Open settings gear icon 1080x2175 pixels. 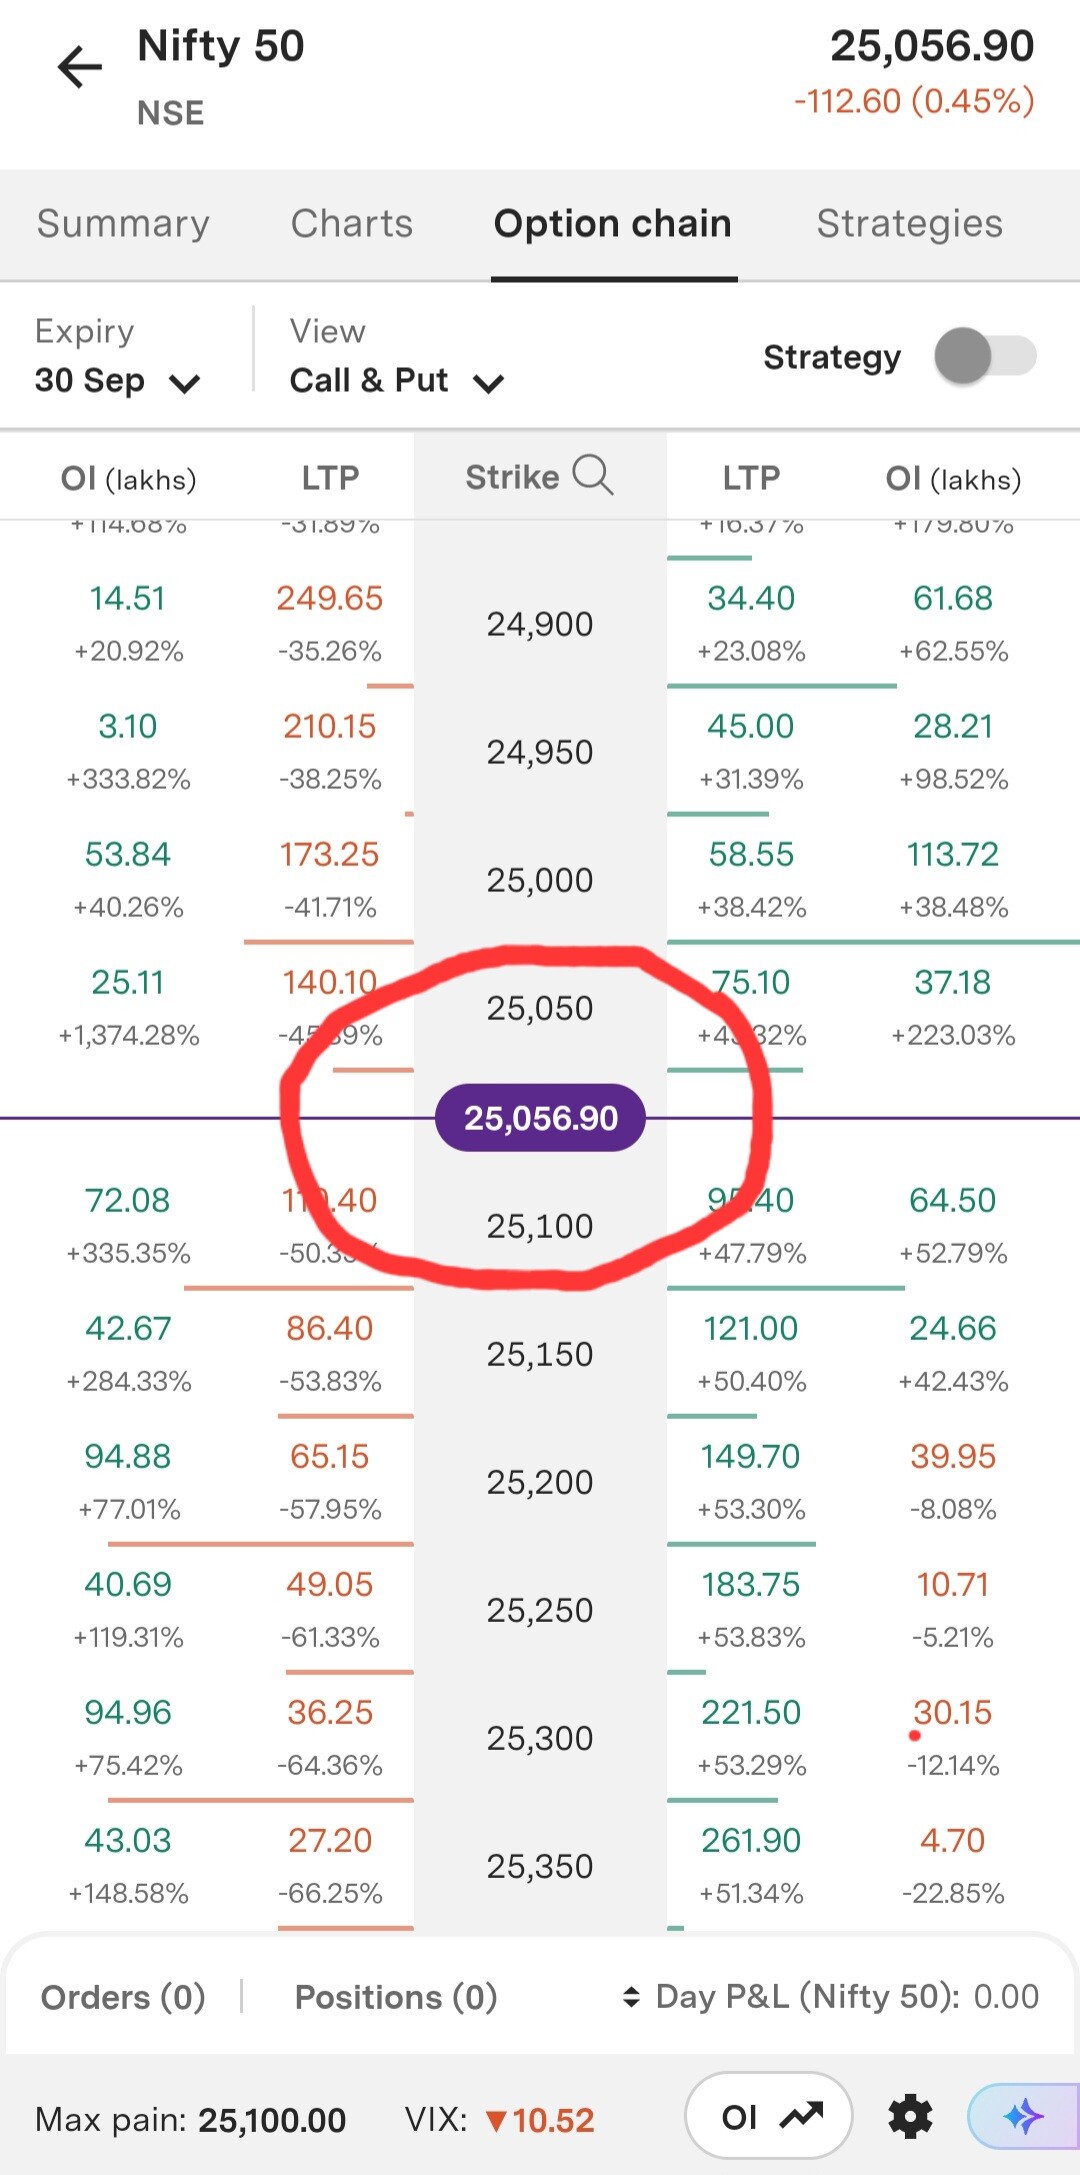(910, 2117)
